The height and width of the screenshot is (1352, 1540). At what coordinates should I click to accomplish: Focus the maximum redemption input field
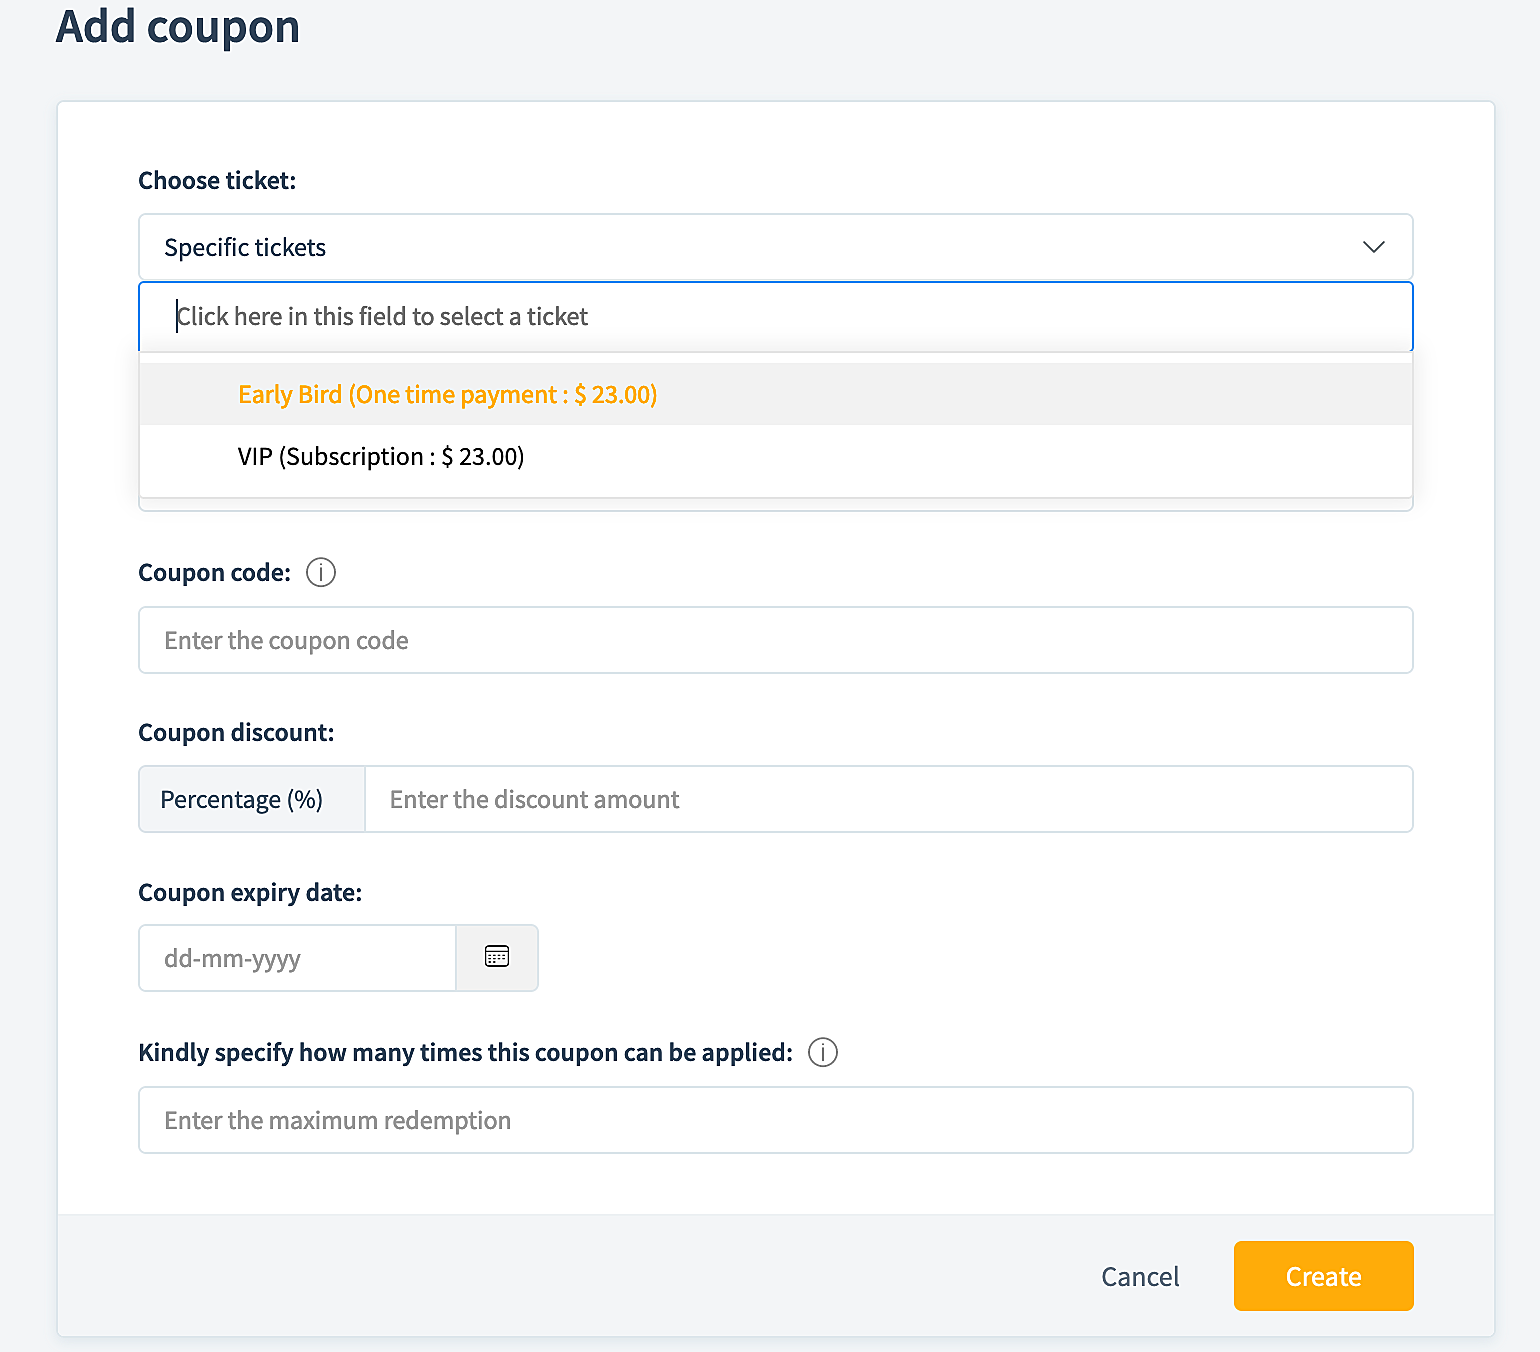[x=775, y=1121]
